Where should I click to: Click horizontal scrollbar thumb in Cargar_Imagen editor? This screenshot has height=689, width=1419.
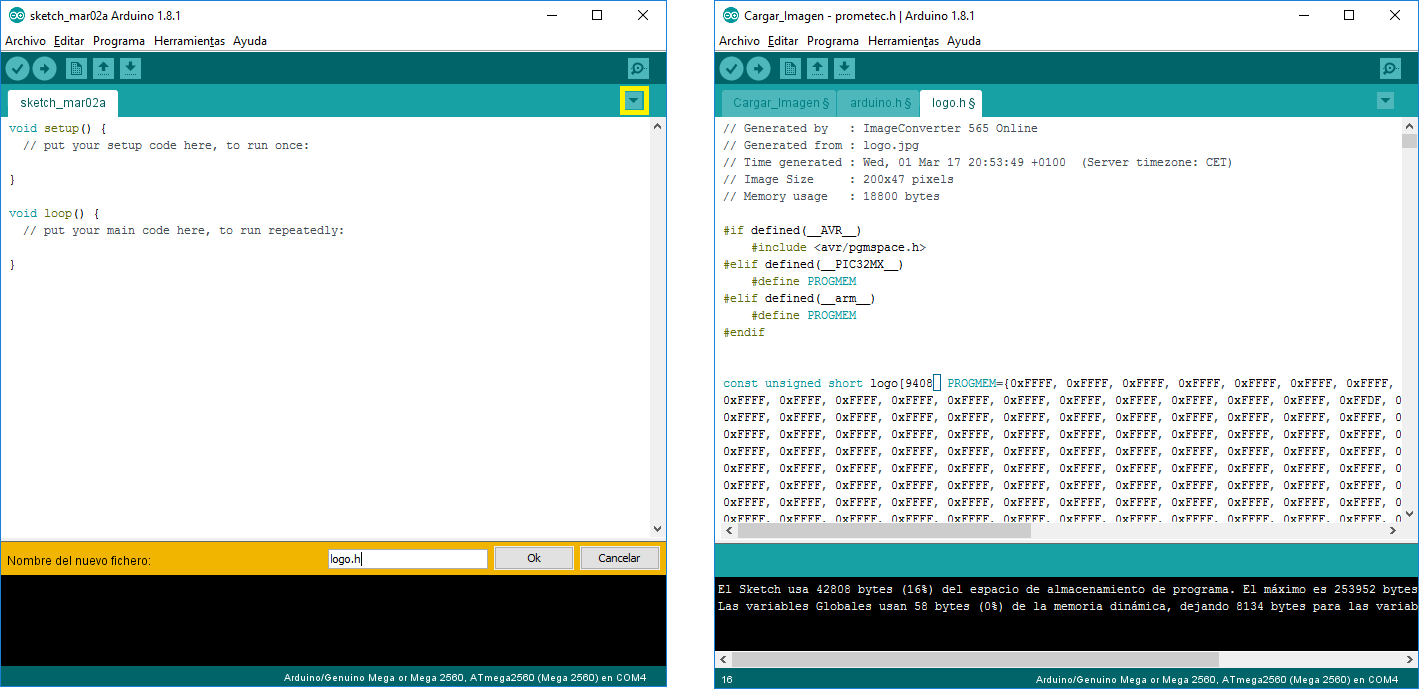[x=883, y=531]
